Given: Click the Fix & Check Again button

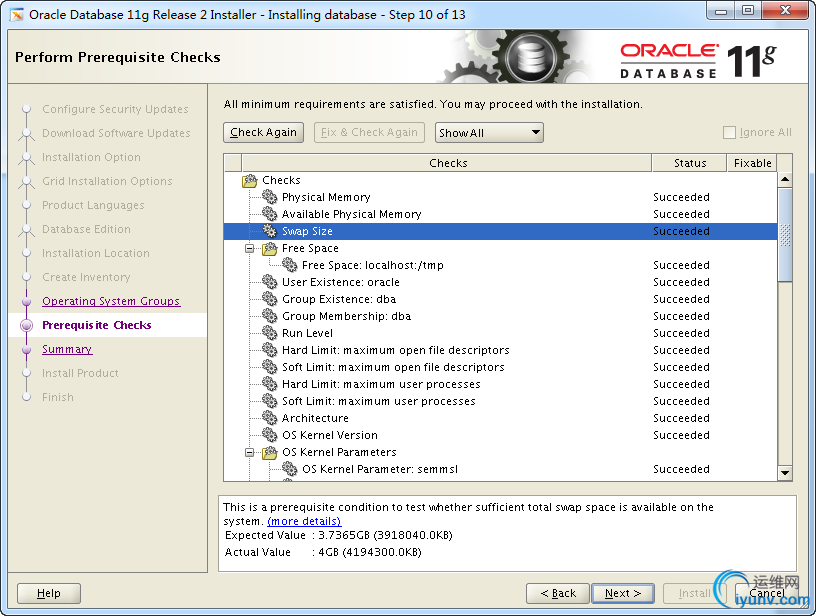Looking at the screenshot, I should (369, 132).
